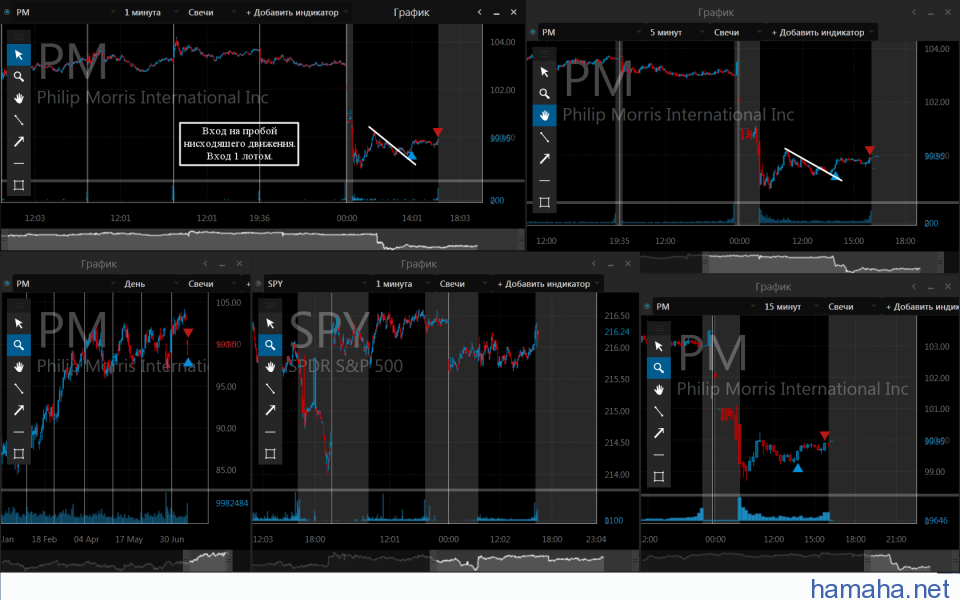960x600 pixels.
Task: Select line drawing tool in PM 1 минута chart
Action: pyautogui.click(x=19, y=120)
